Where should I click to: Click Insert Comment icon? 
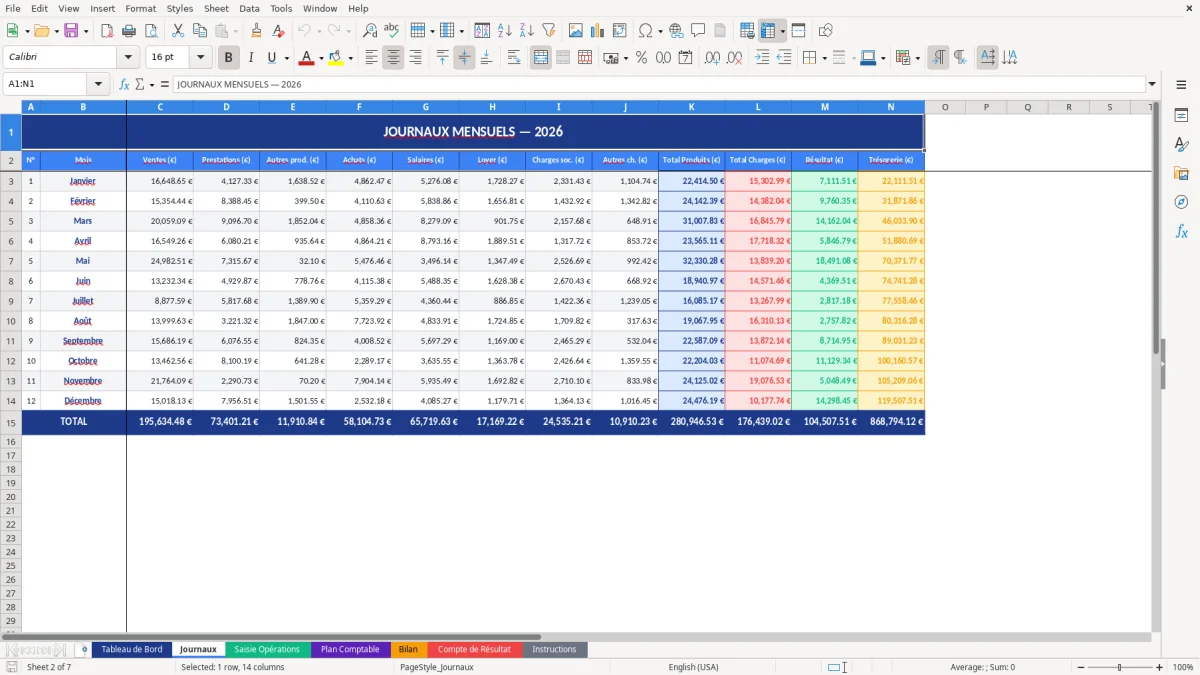[x=698, y=31]
